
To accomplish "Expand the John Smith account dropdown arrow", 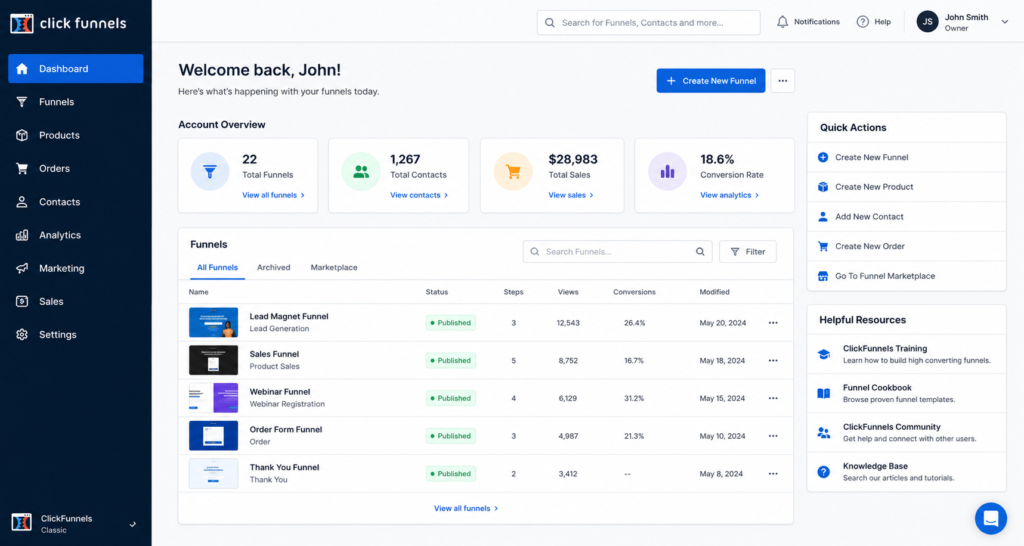I will tap(1005, 22).
